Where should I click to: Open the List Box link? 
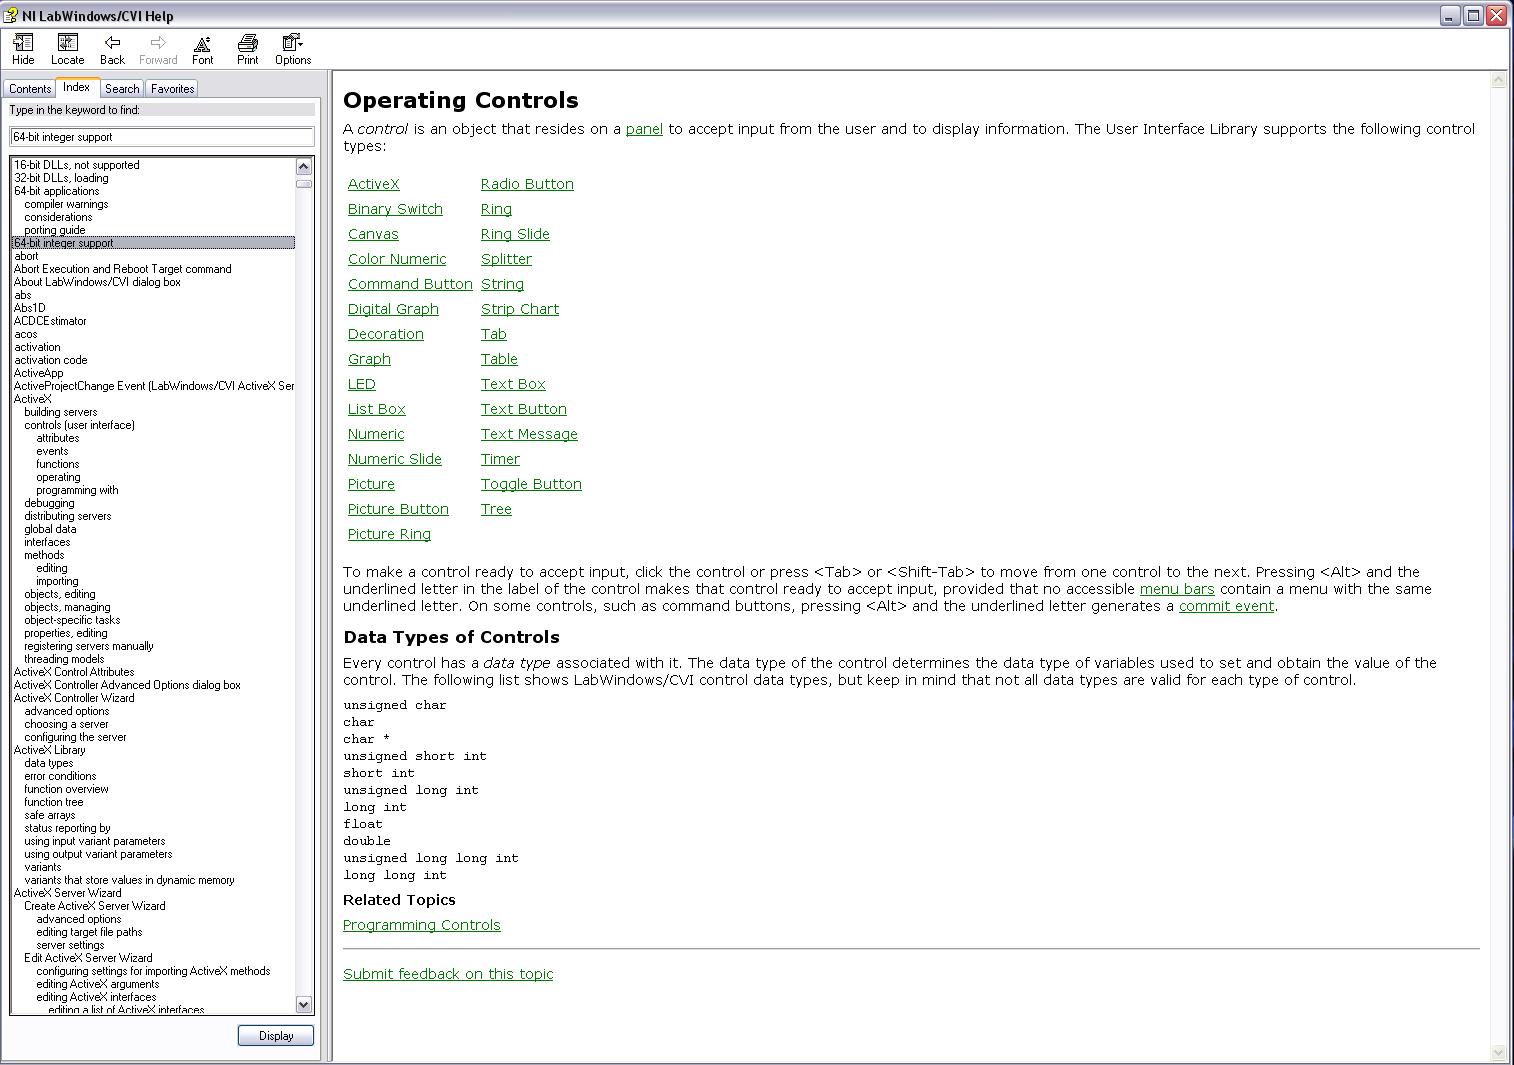pos(377,409)
